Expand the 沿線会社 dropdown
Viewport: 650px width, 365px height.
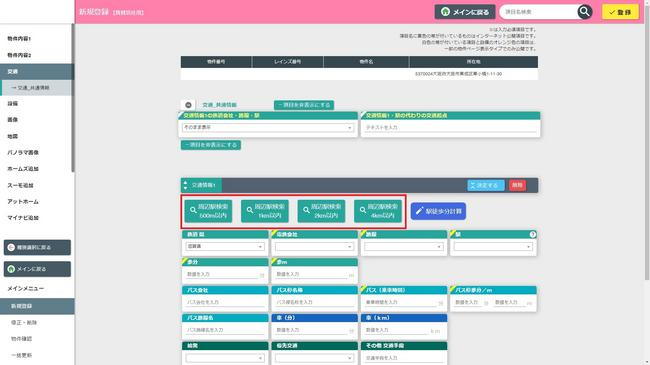point(314,247)
